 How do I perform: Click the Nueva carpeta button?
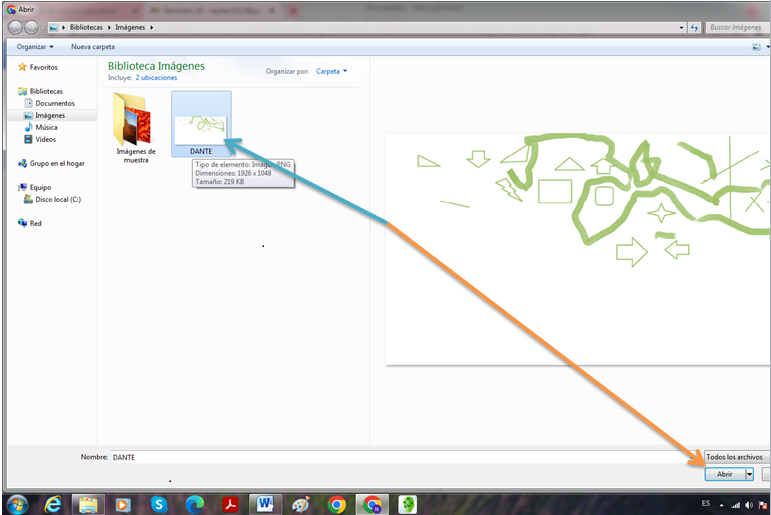coord(93,47)
